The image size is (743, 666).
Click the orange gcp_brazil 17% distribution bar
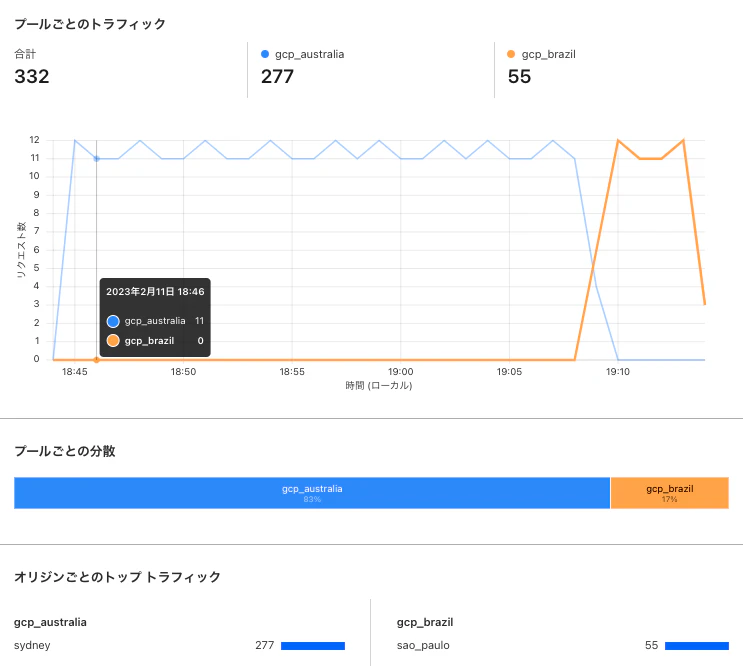pyautogui.click(x=670, y=493)
